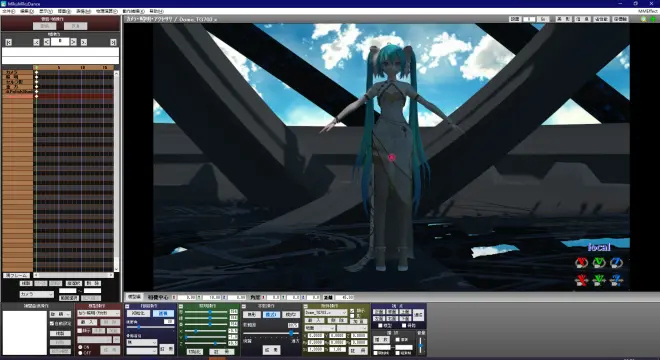Click the blue Z move handle icon

617,280
